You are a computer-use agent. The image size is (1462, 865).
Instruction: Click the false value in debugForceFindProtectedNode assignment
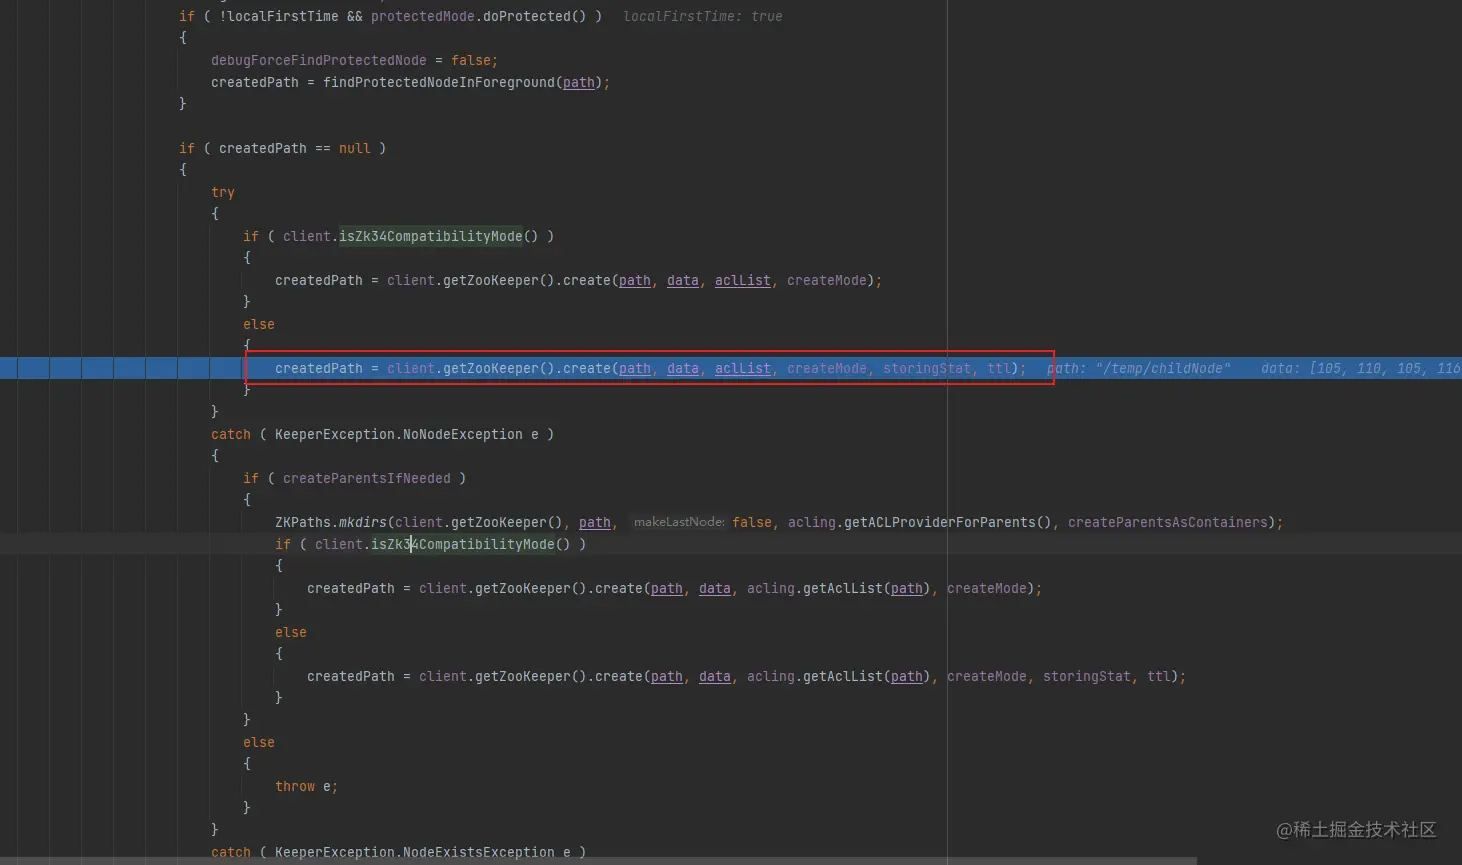[x=470, y=60]
